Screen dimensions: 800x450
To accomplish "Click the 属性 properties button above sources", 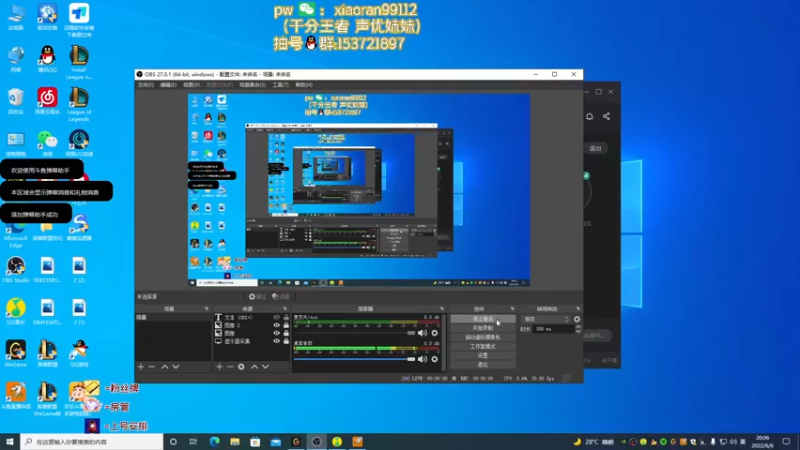I will coord(258,296).
